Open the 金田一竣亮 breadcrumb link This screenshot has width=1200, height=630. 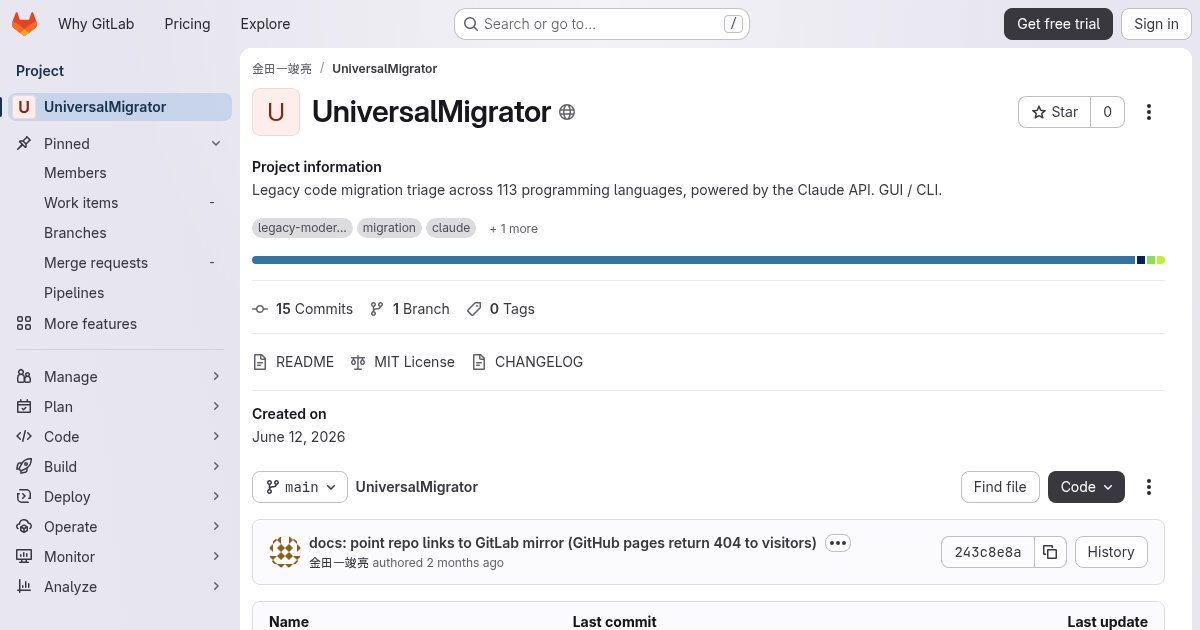point(282,69)
